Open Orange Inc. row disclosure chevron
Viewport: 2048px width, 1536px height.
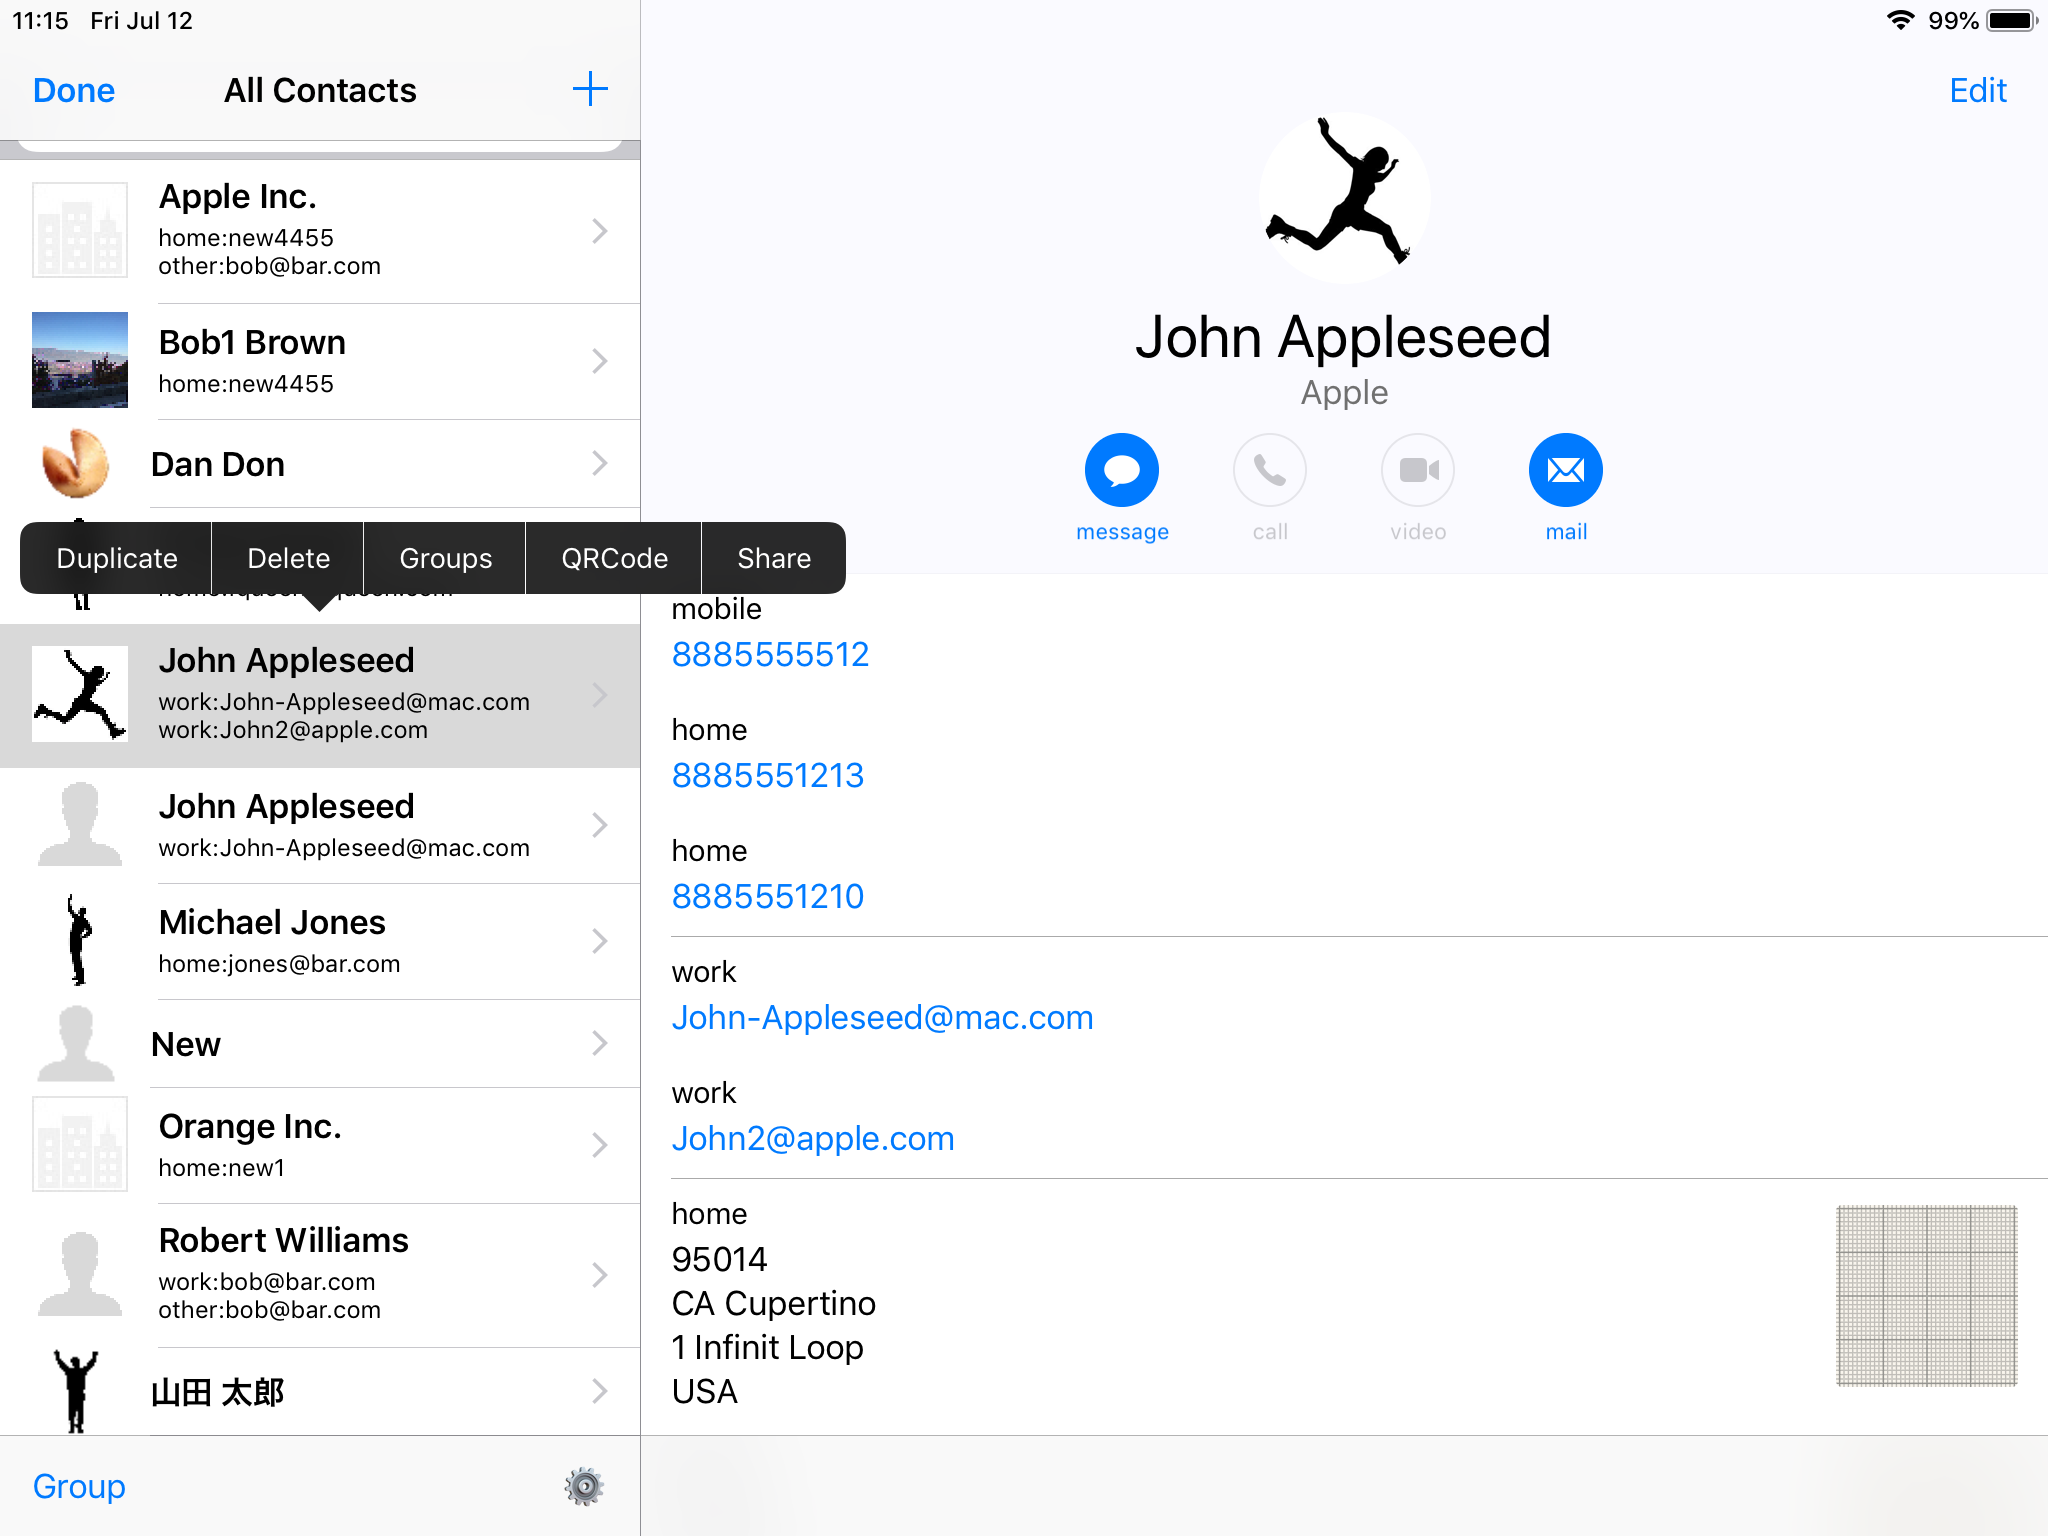(x=600, y=1145)
